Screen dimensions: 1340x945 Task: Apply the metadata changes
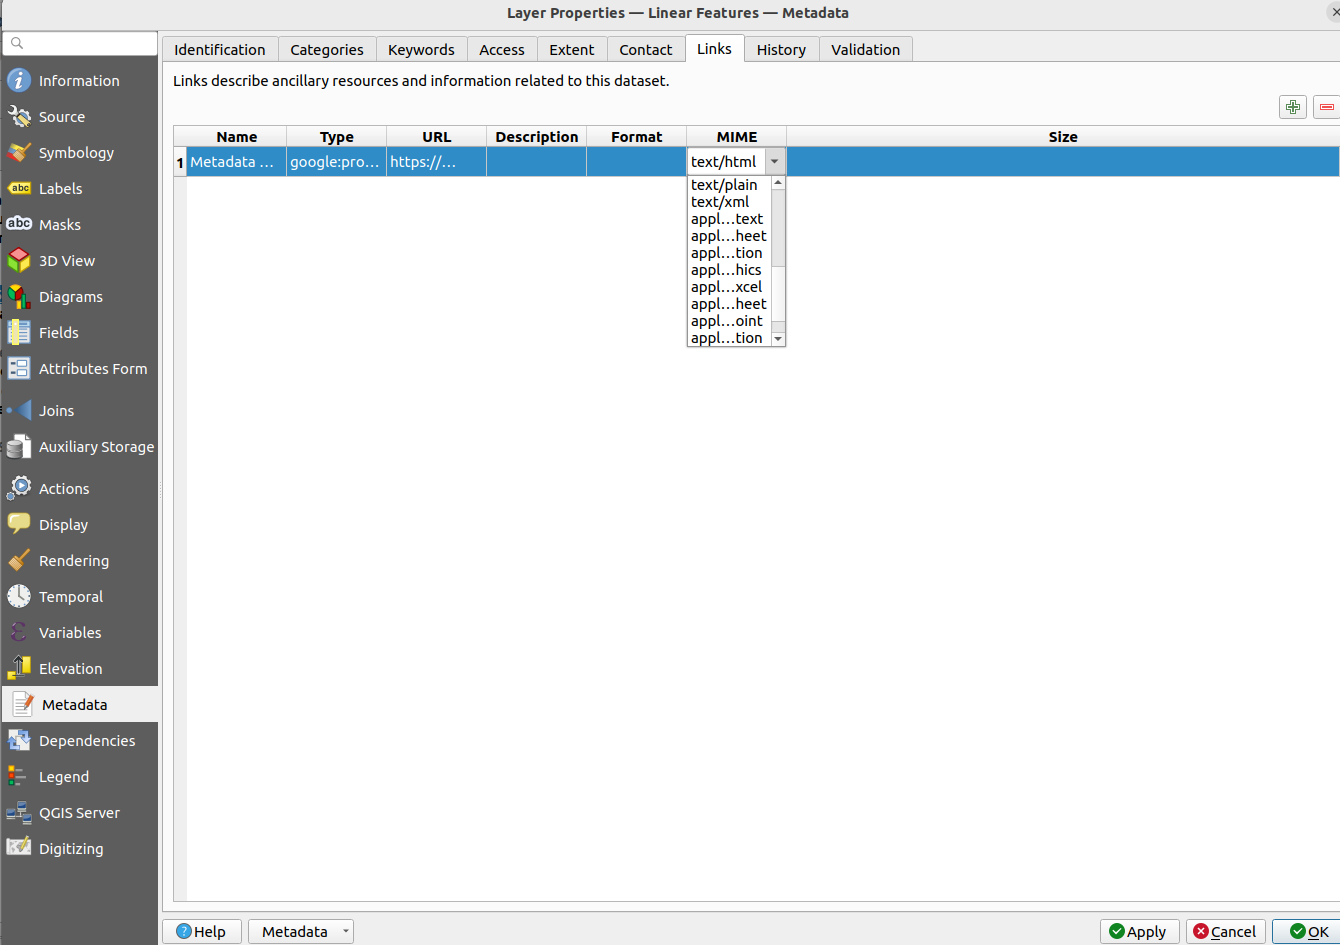(1139, 931)
